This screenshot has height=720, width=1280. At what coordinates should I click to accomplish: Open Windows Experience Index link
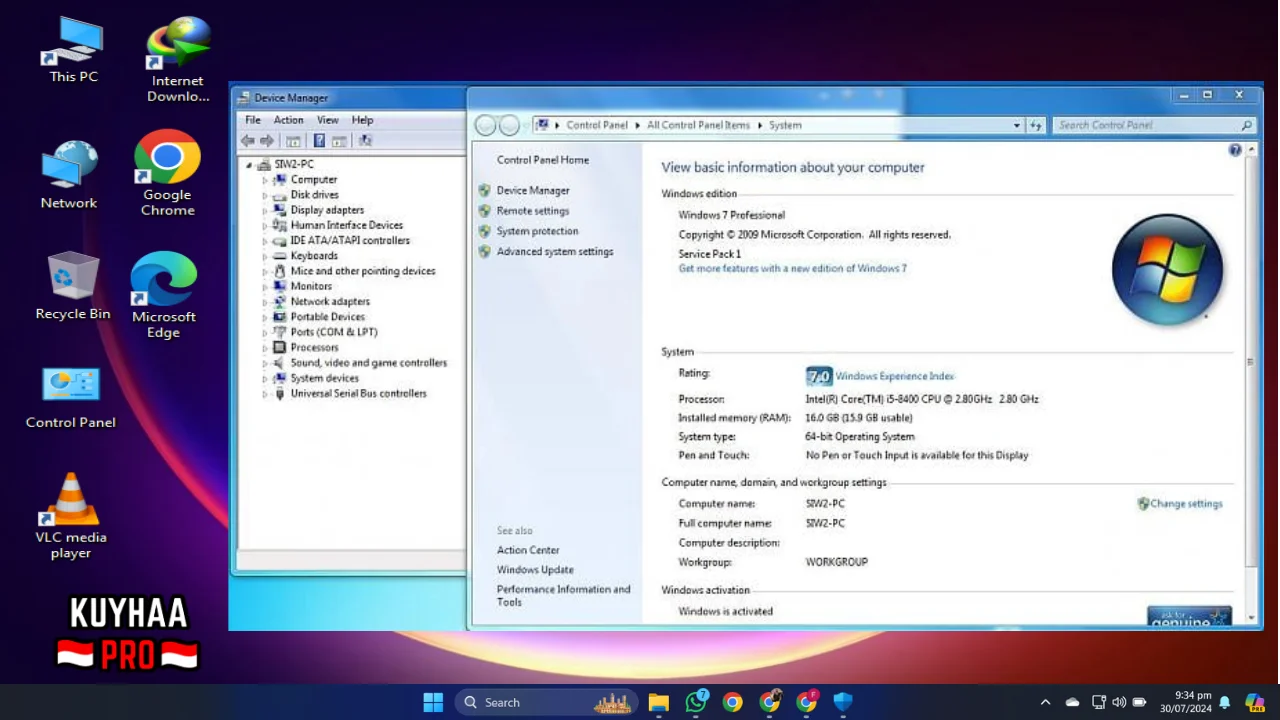[x=895, y=376]
